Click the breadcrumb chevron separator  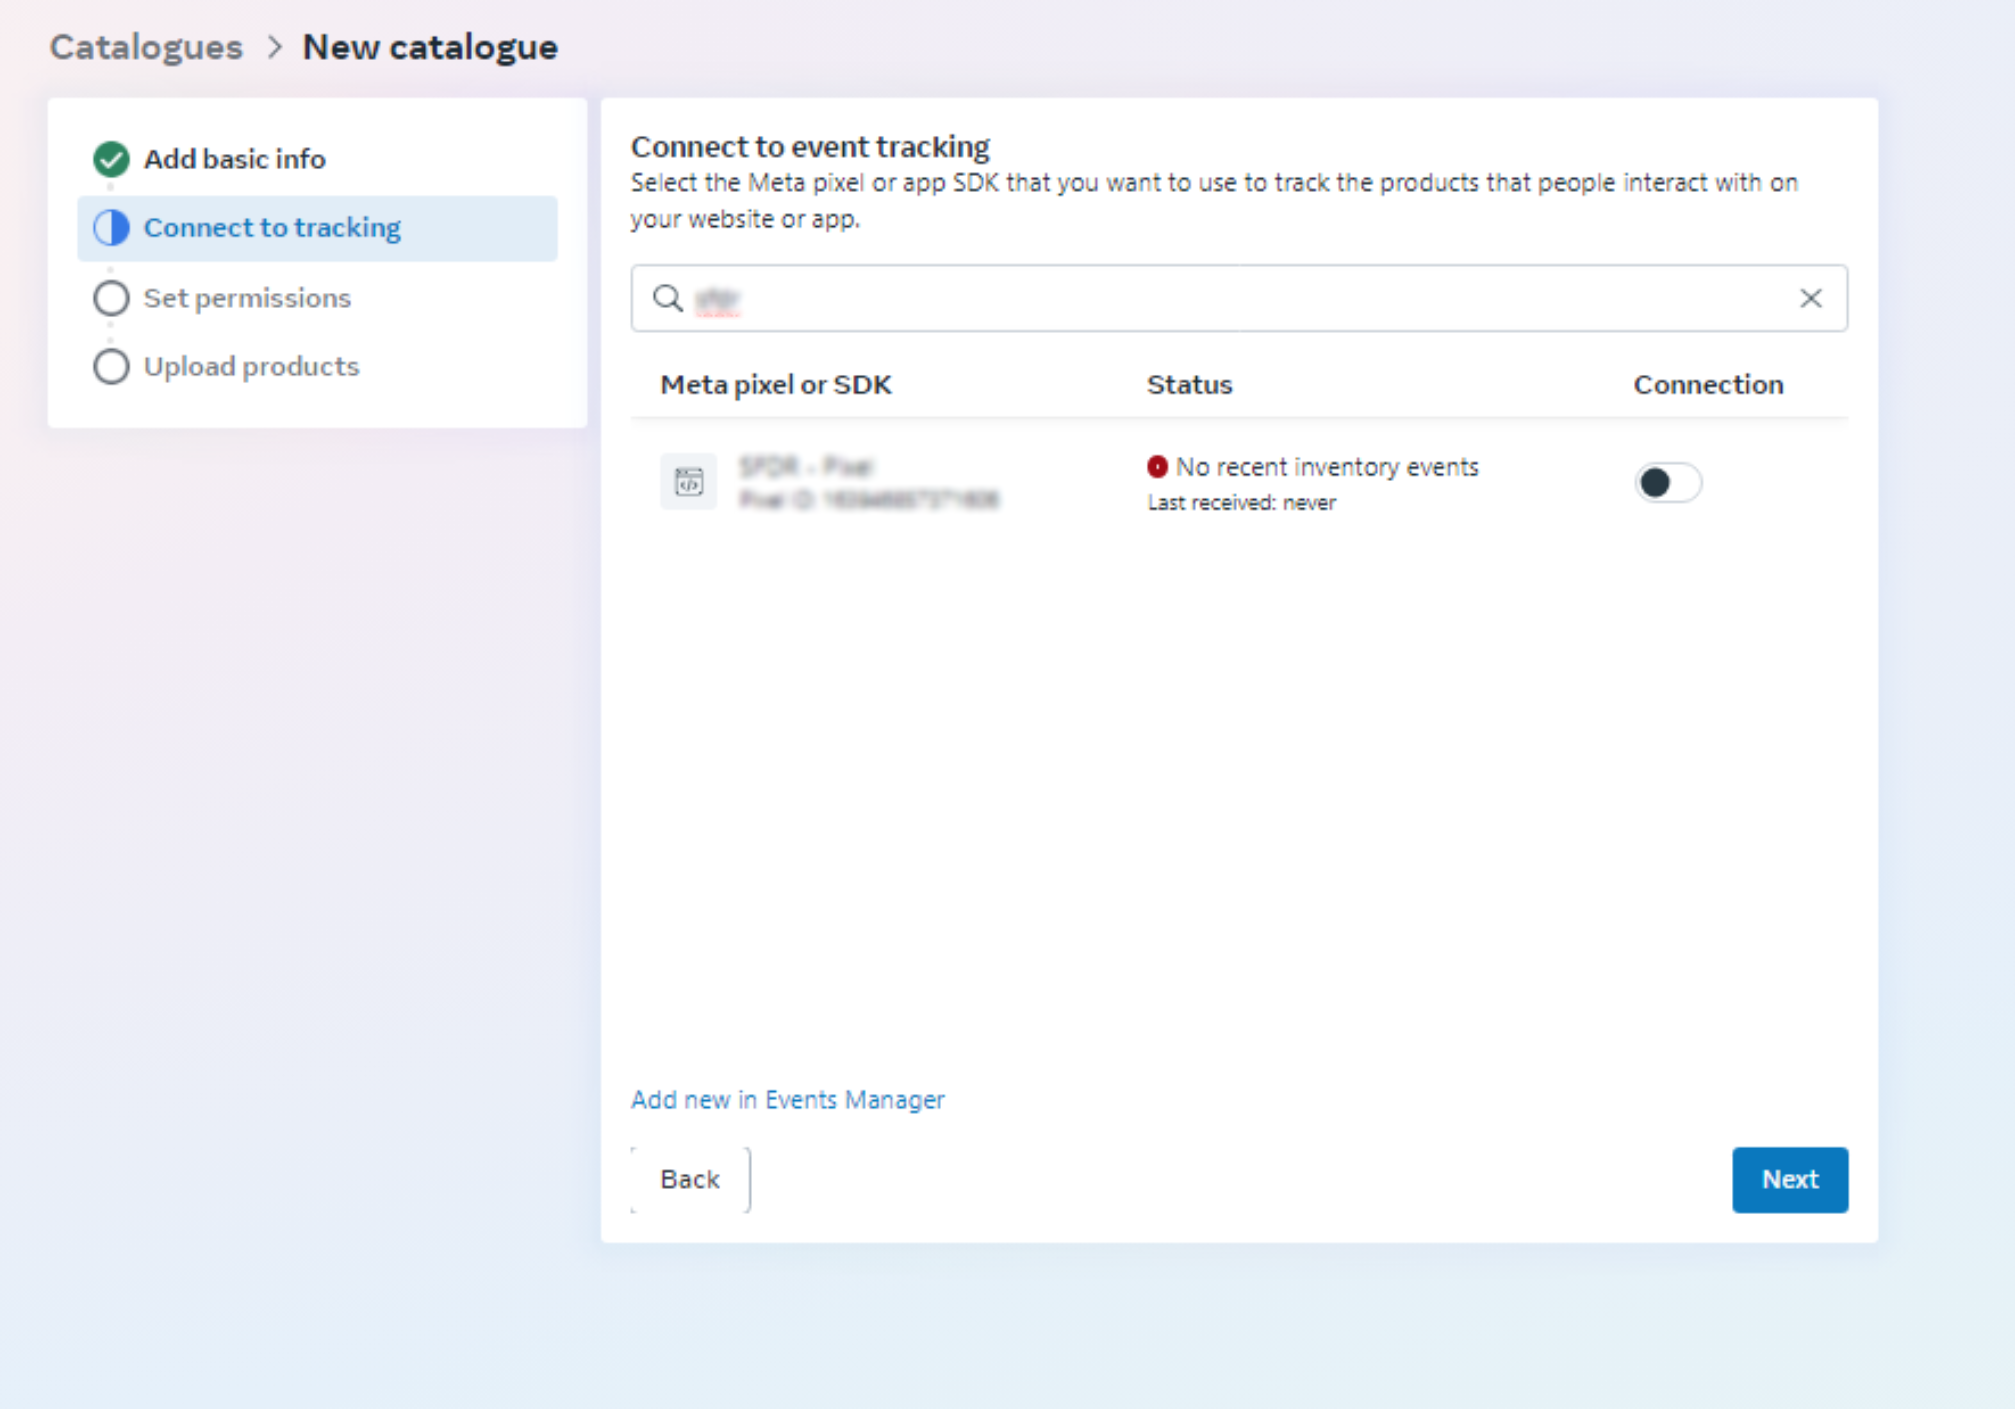click(275, 47)
